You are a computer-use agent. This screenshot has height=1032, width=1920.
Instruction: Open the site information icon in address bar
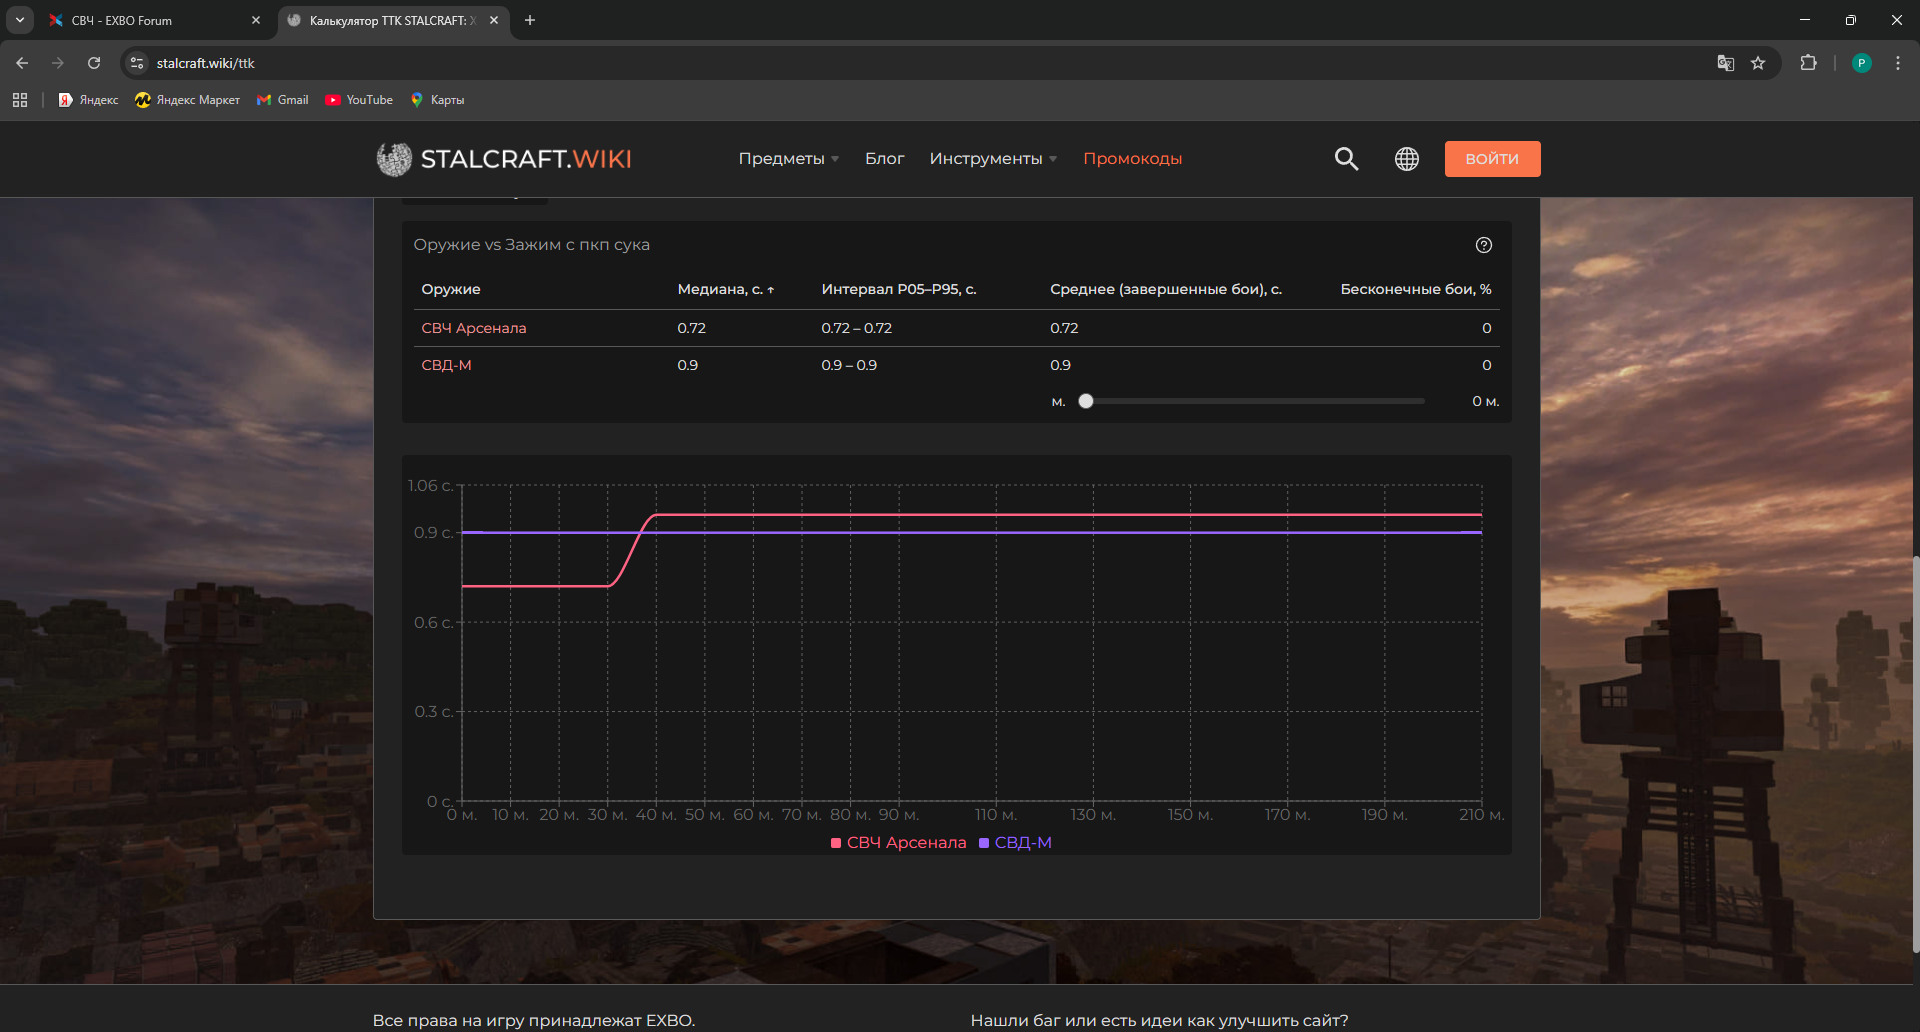[138, 63]
